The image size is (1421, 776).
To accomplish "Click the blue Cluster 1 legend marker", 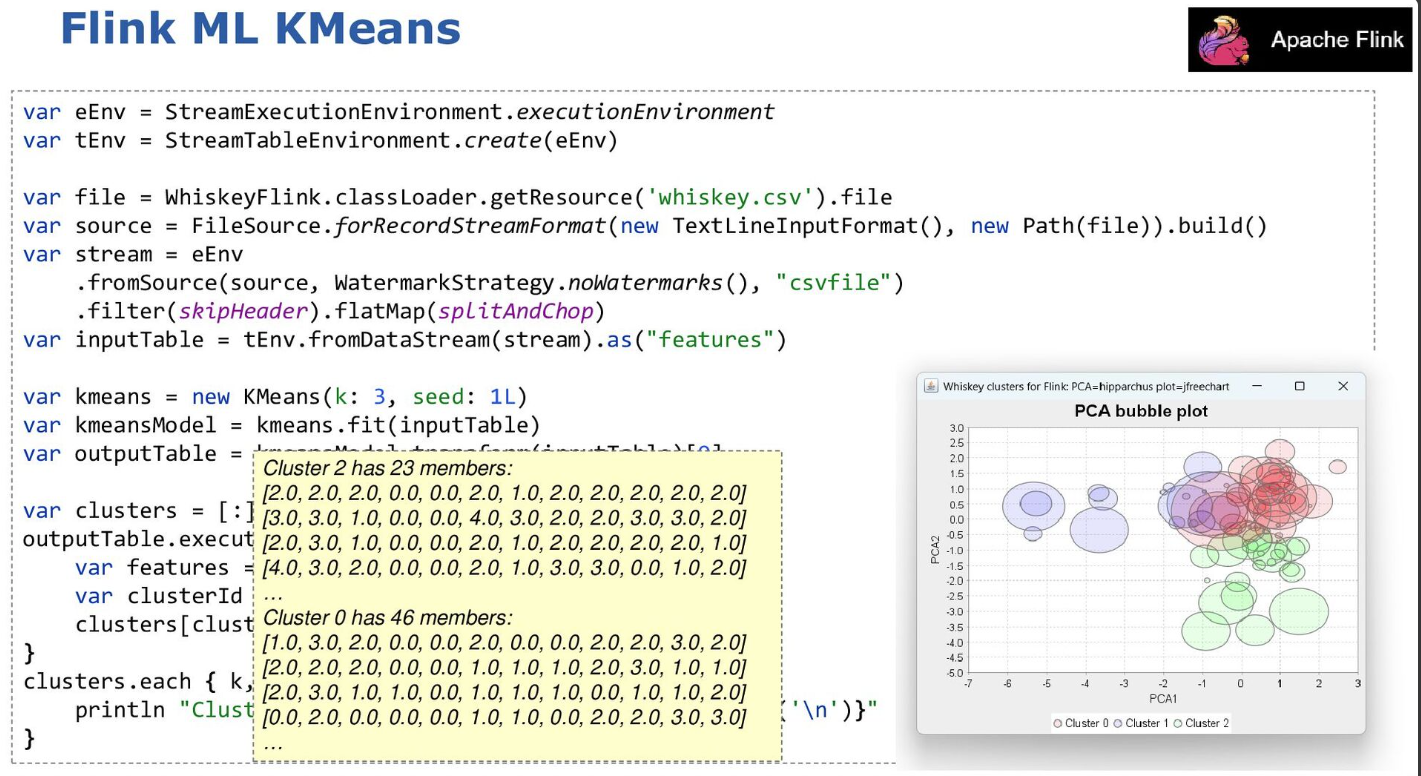I will point(1118,723).
